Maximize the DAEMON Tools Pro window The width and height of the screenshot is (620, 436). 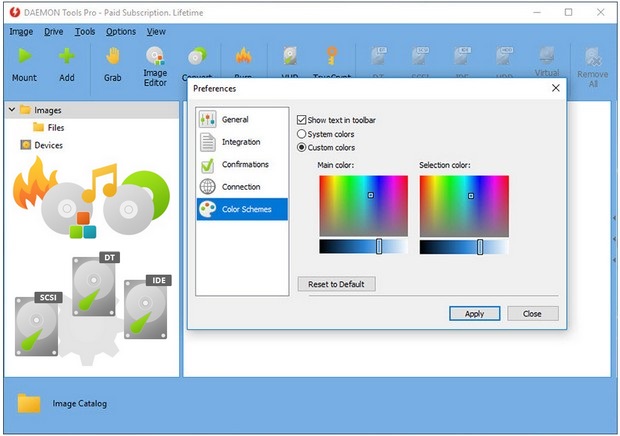[568, 12]
